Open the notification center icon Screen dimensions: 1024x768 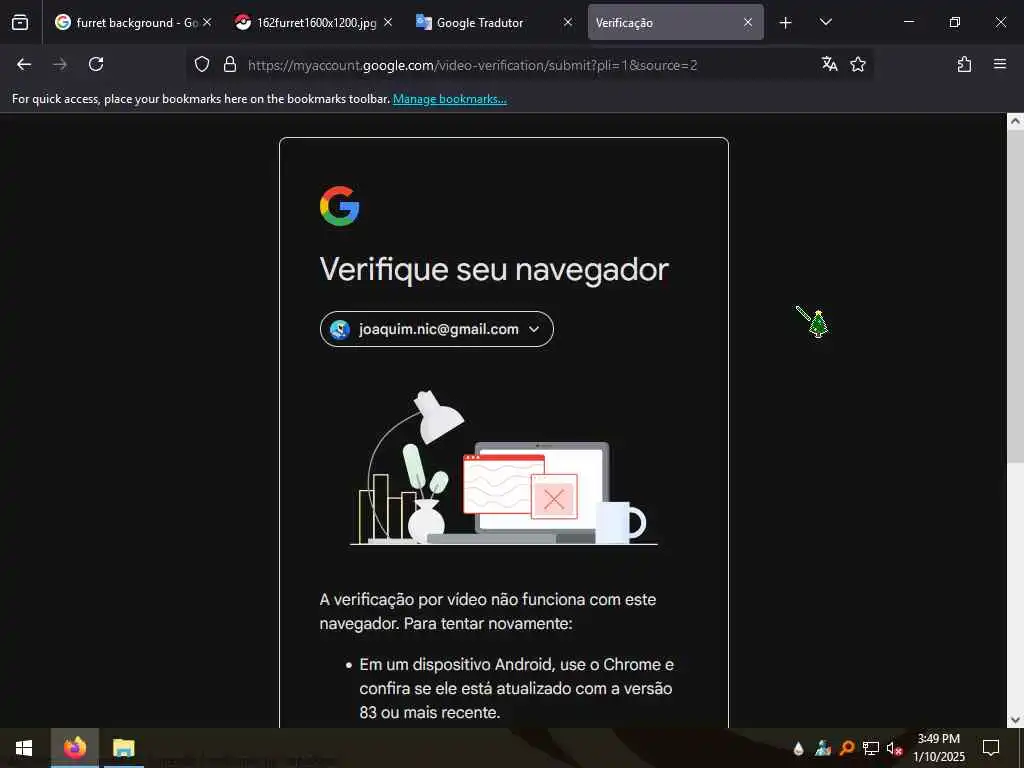991,748
